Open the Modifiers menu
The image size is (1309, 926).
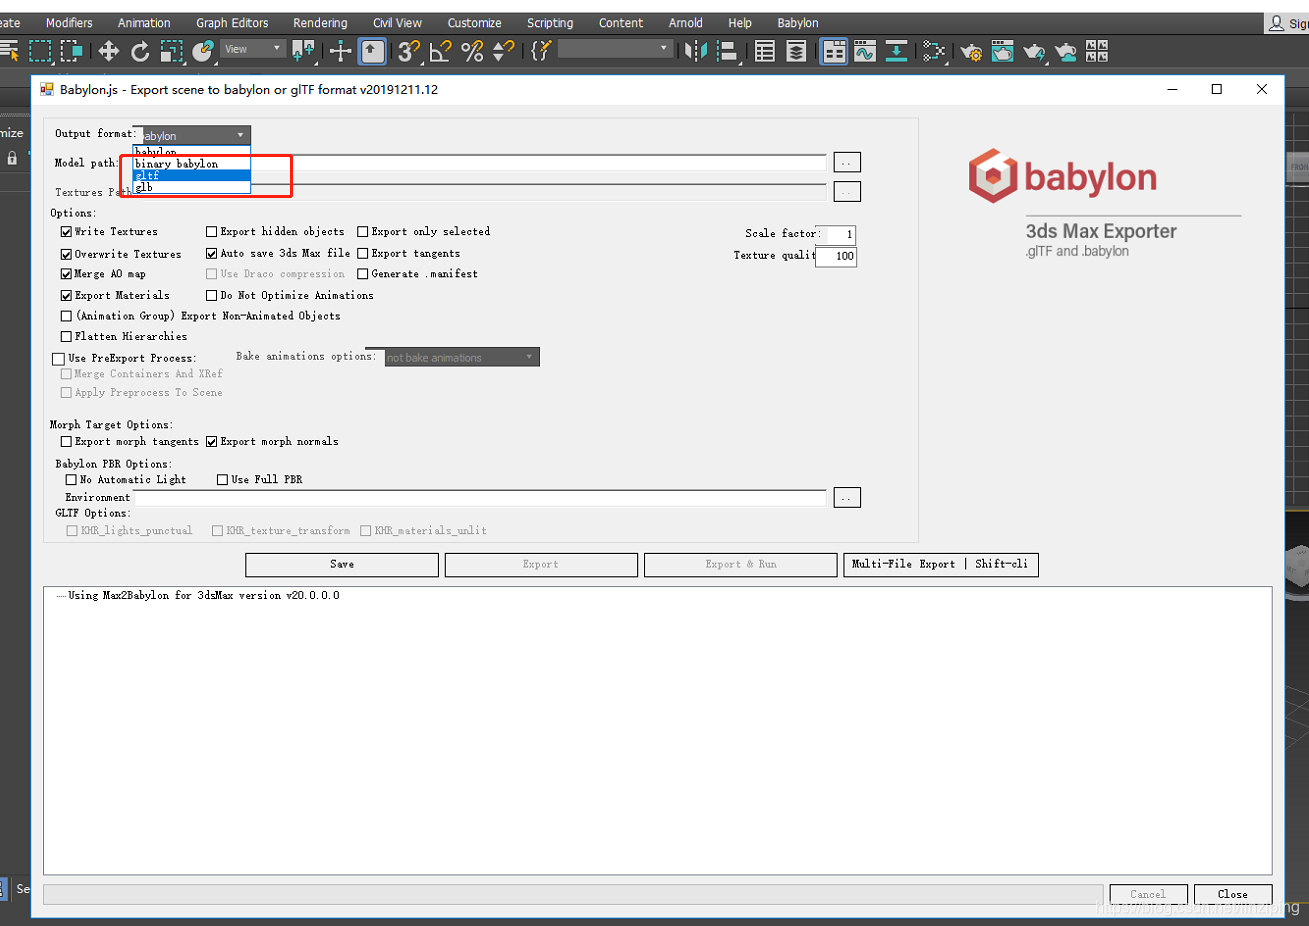click(x=69, y=23)
